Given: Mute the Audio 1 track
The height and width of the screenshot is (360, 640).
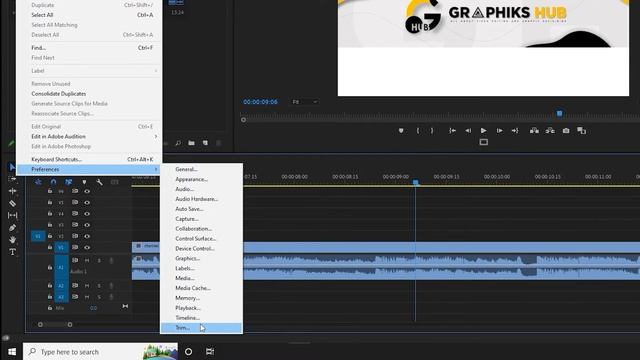Looking at the screenshot, I should coord(87,260).
